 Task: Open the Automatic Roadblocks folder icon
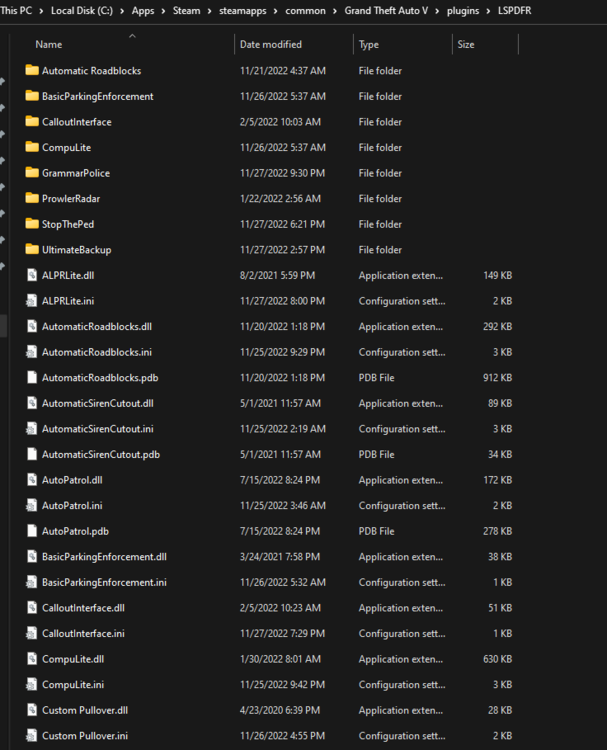point(32,70)
